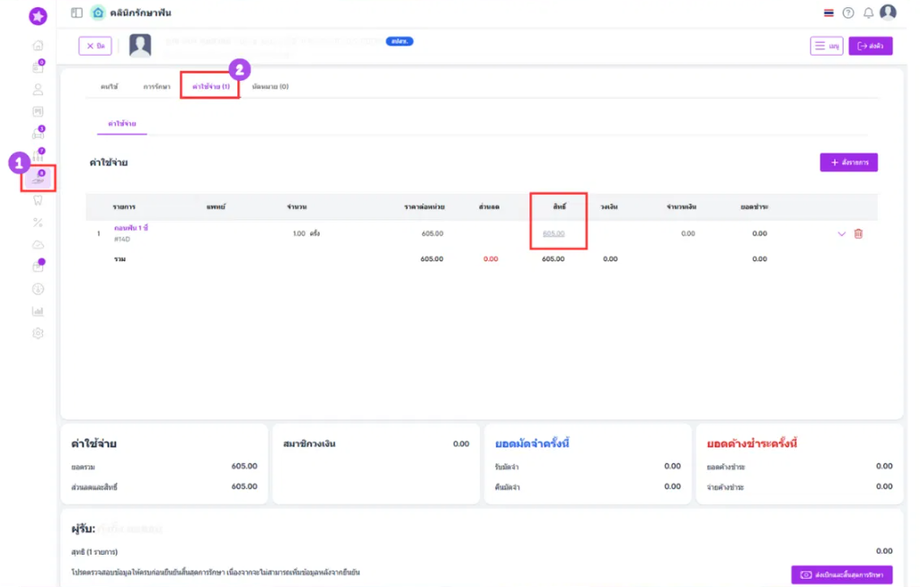Open settings gear in left sidebar

coord(38,334)
